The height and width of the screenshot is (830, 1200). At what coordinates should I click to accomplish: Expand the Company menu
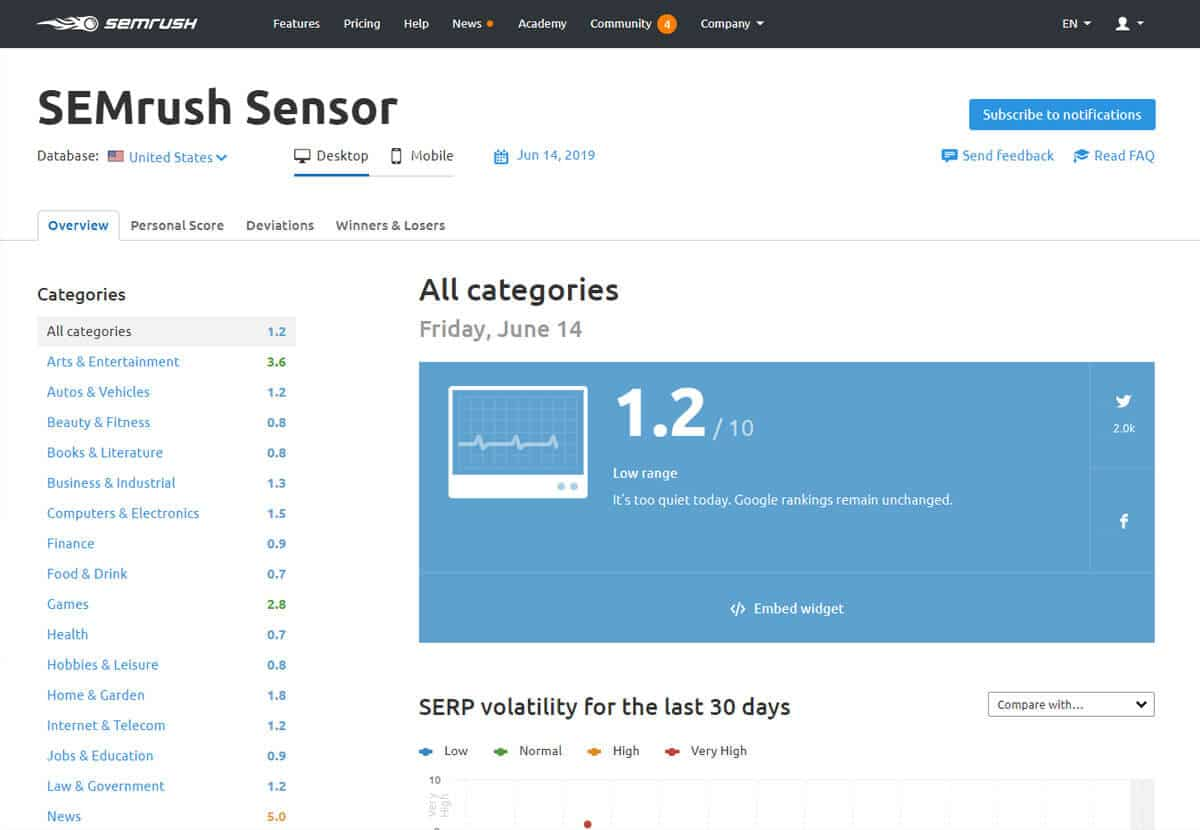[x=732, y=23]
